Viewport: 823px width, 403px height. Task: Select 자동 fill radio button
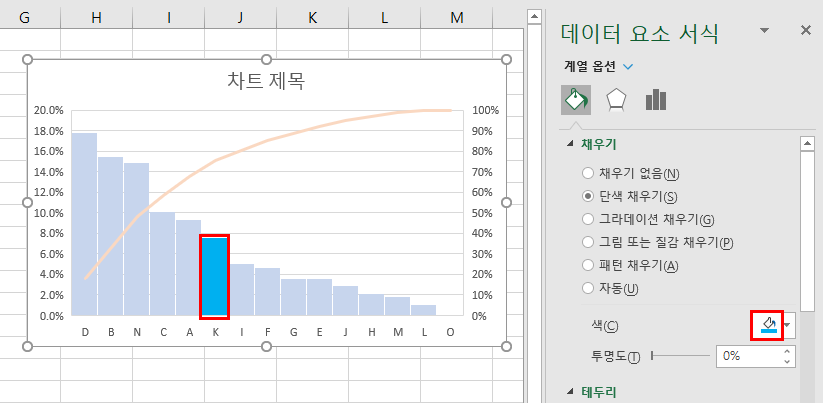tap(588, 288)
